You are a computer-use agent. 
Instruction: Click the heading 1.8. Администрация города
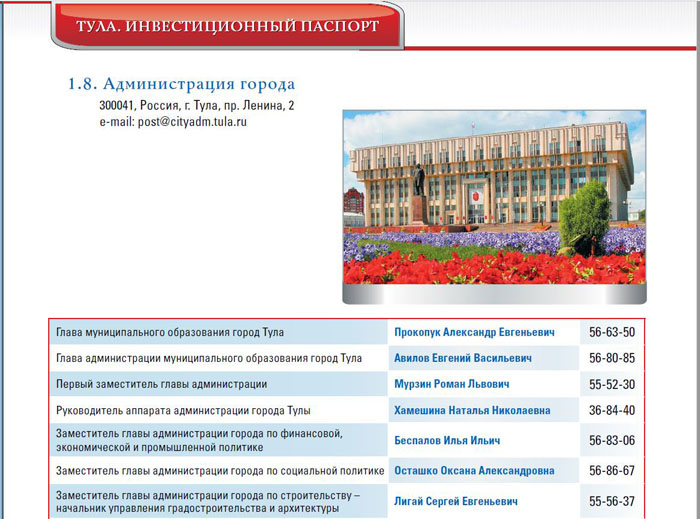[181, 84]
